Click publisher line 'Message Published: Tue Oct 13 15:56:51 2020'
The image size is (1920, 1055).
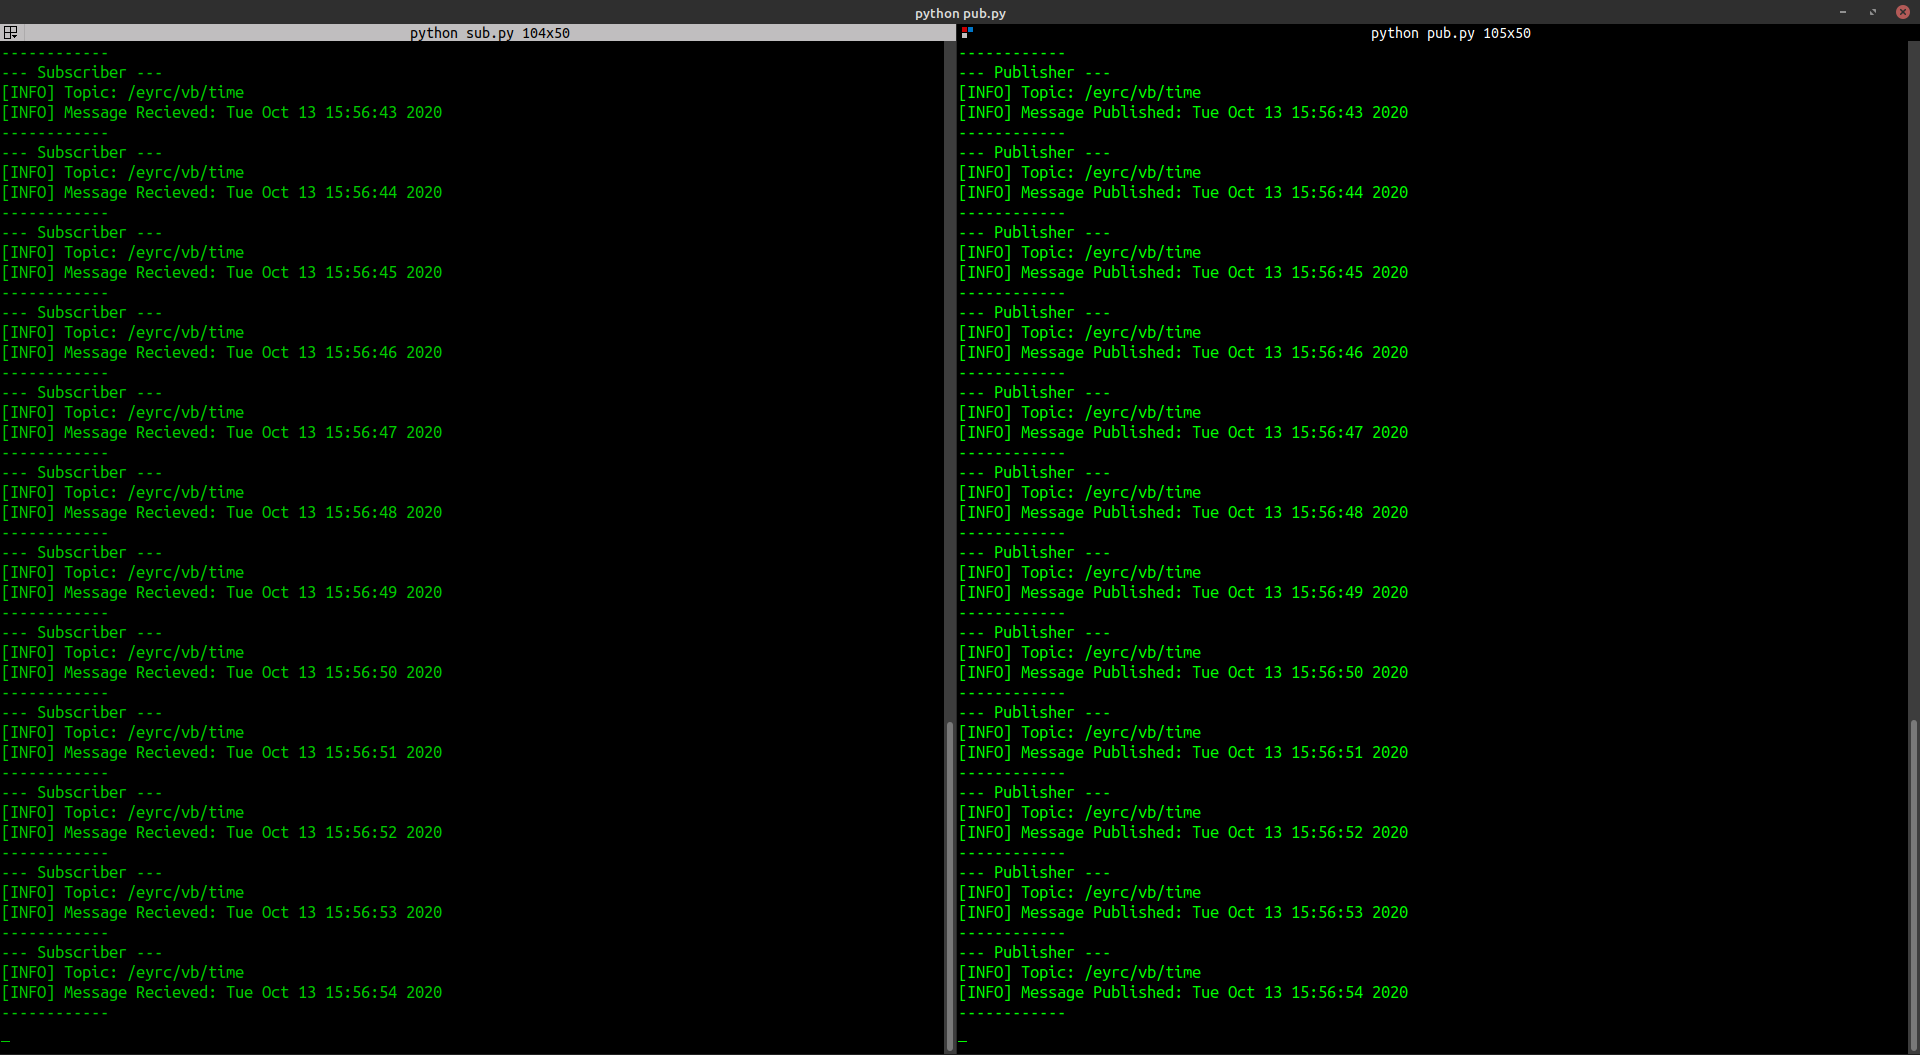pyautogui.click(x=1183, y=753)
